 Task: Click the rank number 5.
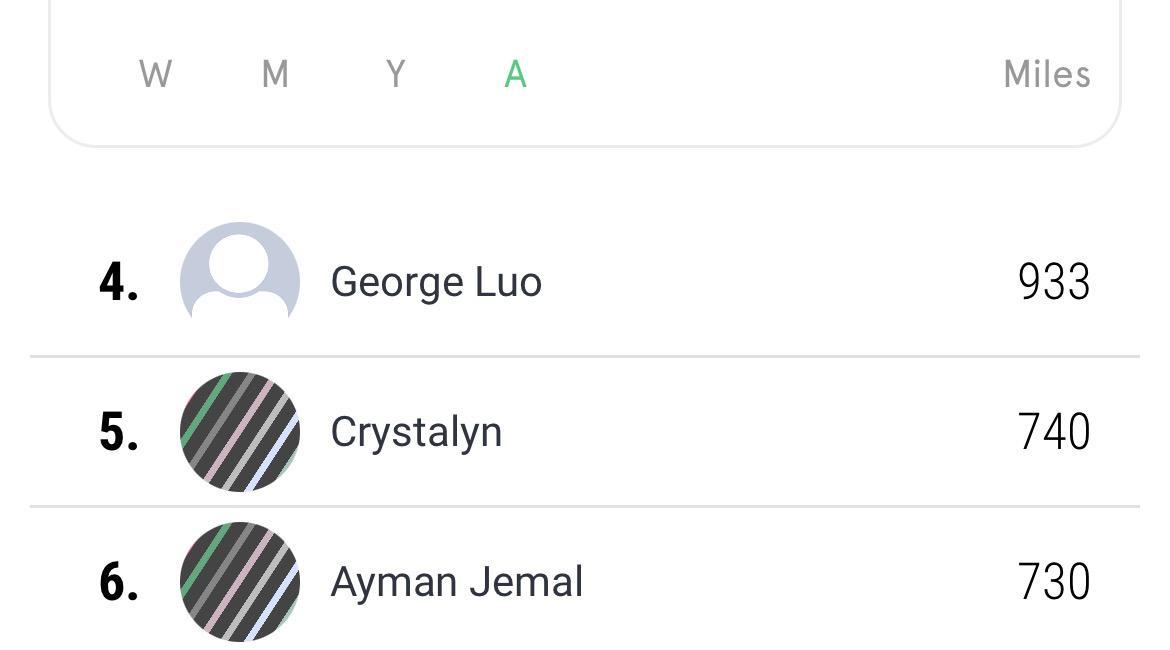point(119,433)
